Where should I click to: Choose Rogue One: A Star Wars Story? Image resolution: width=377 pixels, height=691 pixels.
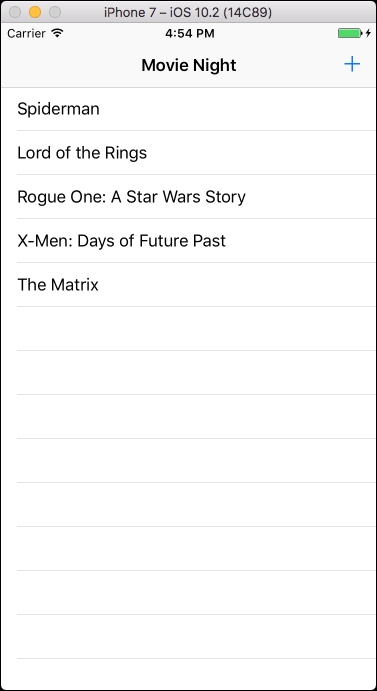188,197
